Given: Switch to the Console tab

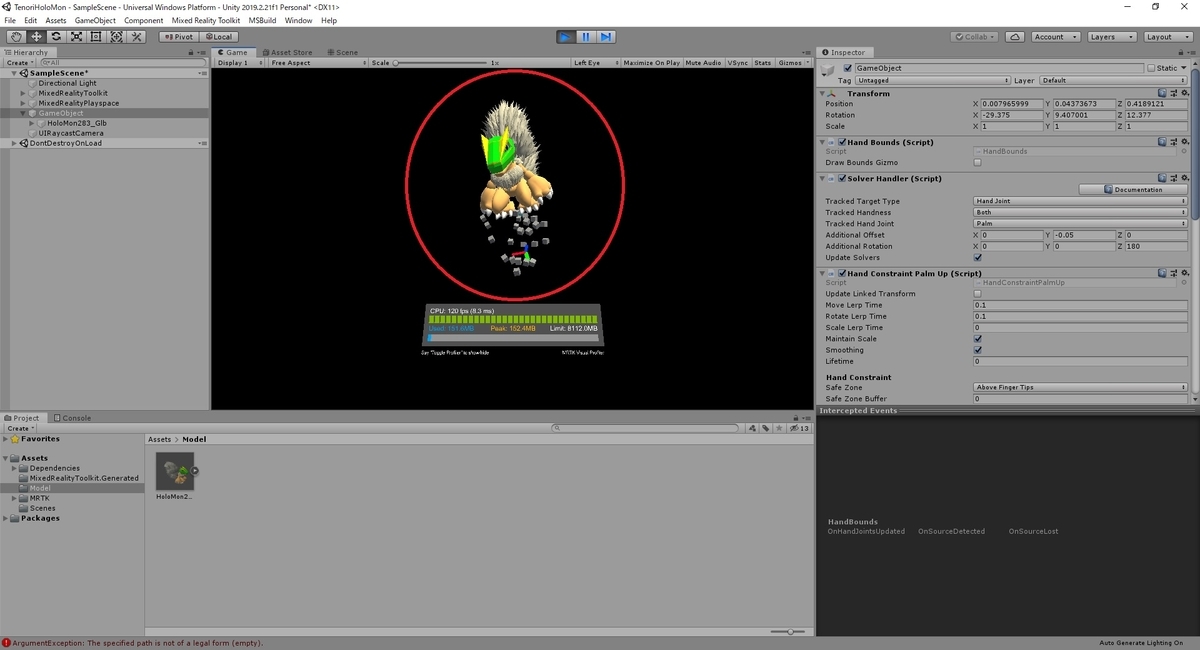Looking at the screenshot, I should 72,418.
